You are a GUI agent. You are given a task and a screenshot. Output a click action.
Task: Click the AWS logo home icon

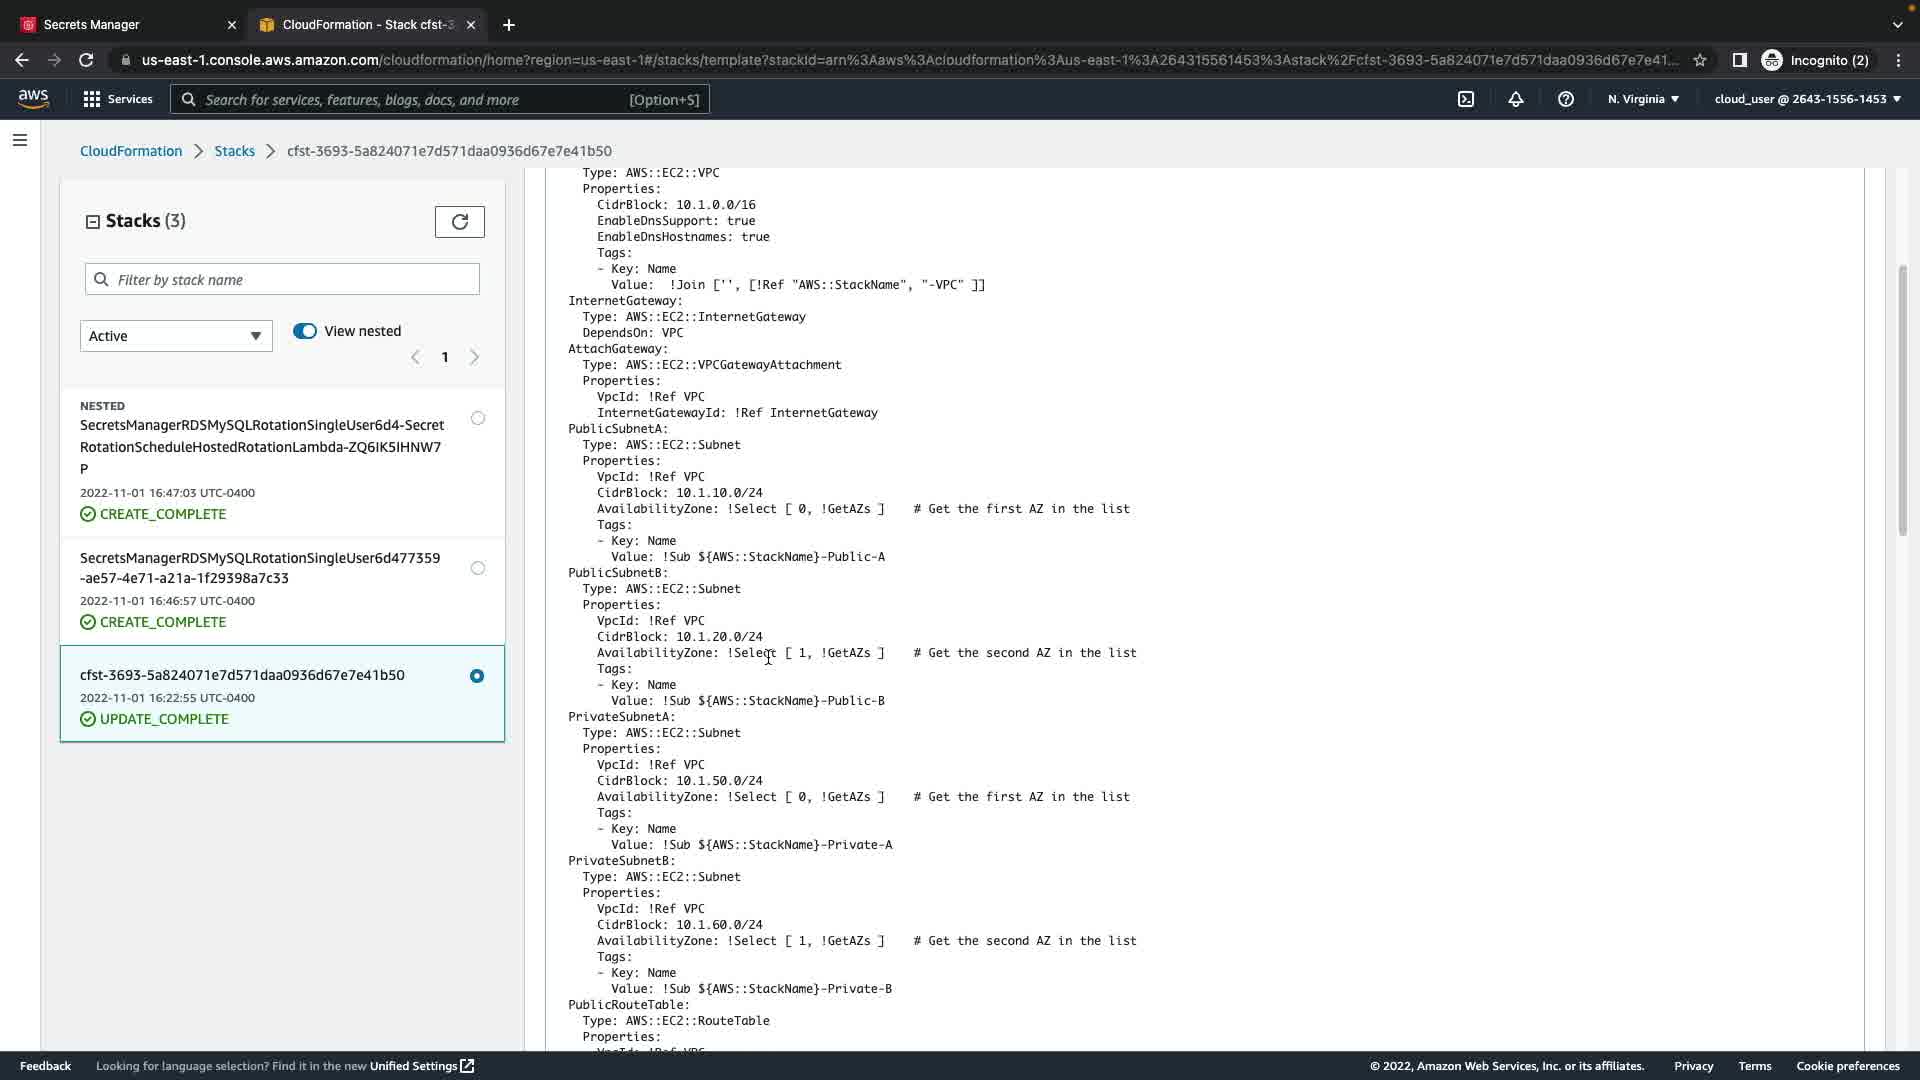pyautogui.click(x=33, y=98)
